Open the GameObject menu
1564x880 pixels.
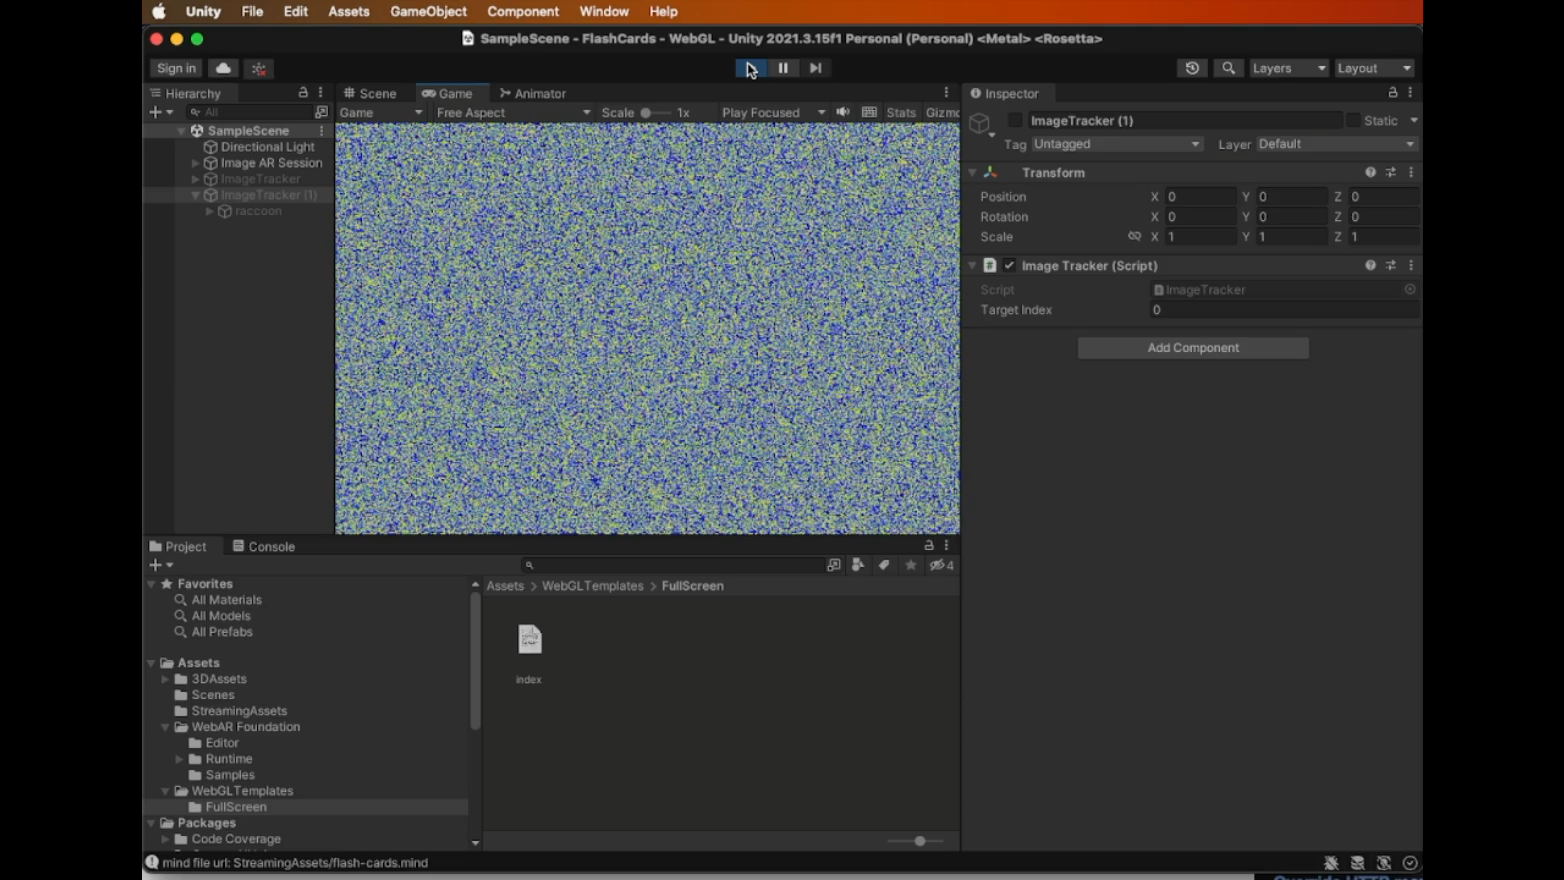428,11
